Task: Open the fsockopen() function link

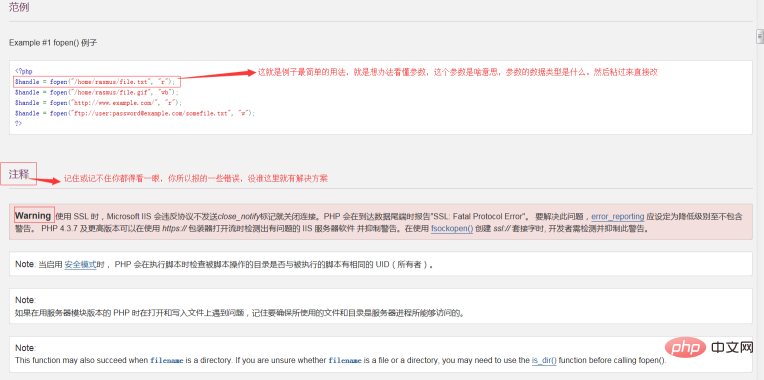Action: pyautogui.click(x=452, y=228)
